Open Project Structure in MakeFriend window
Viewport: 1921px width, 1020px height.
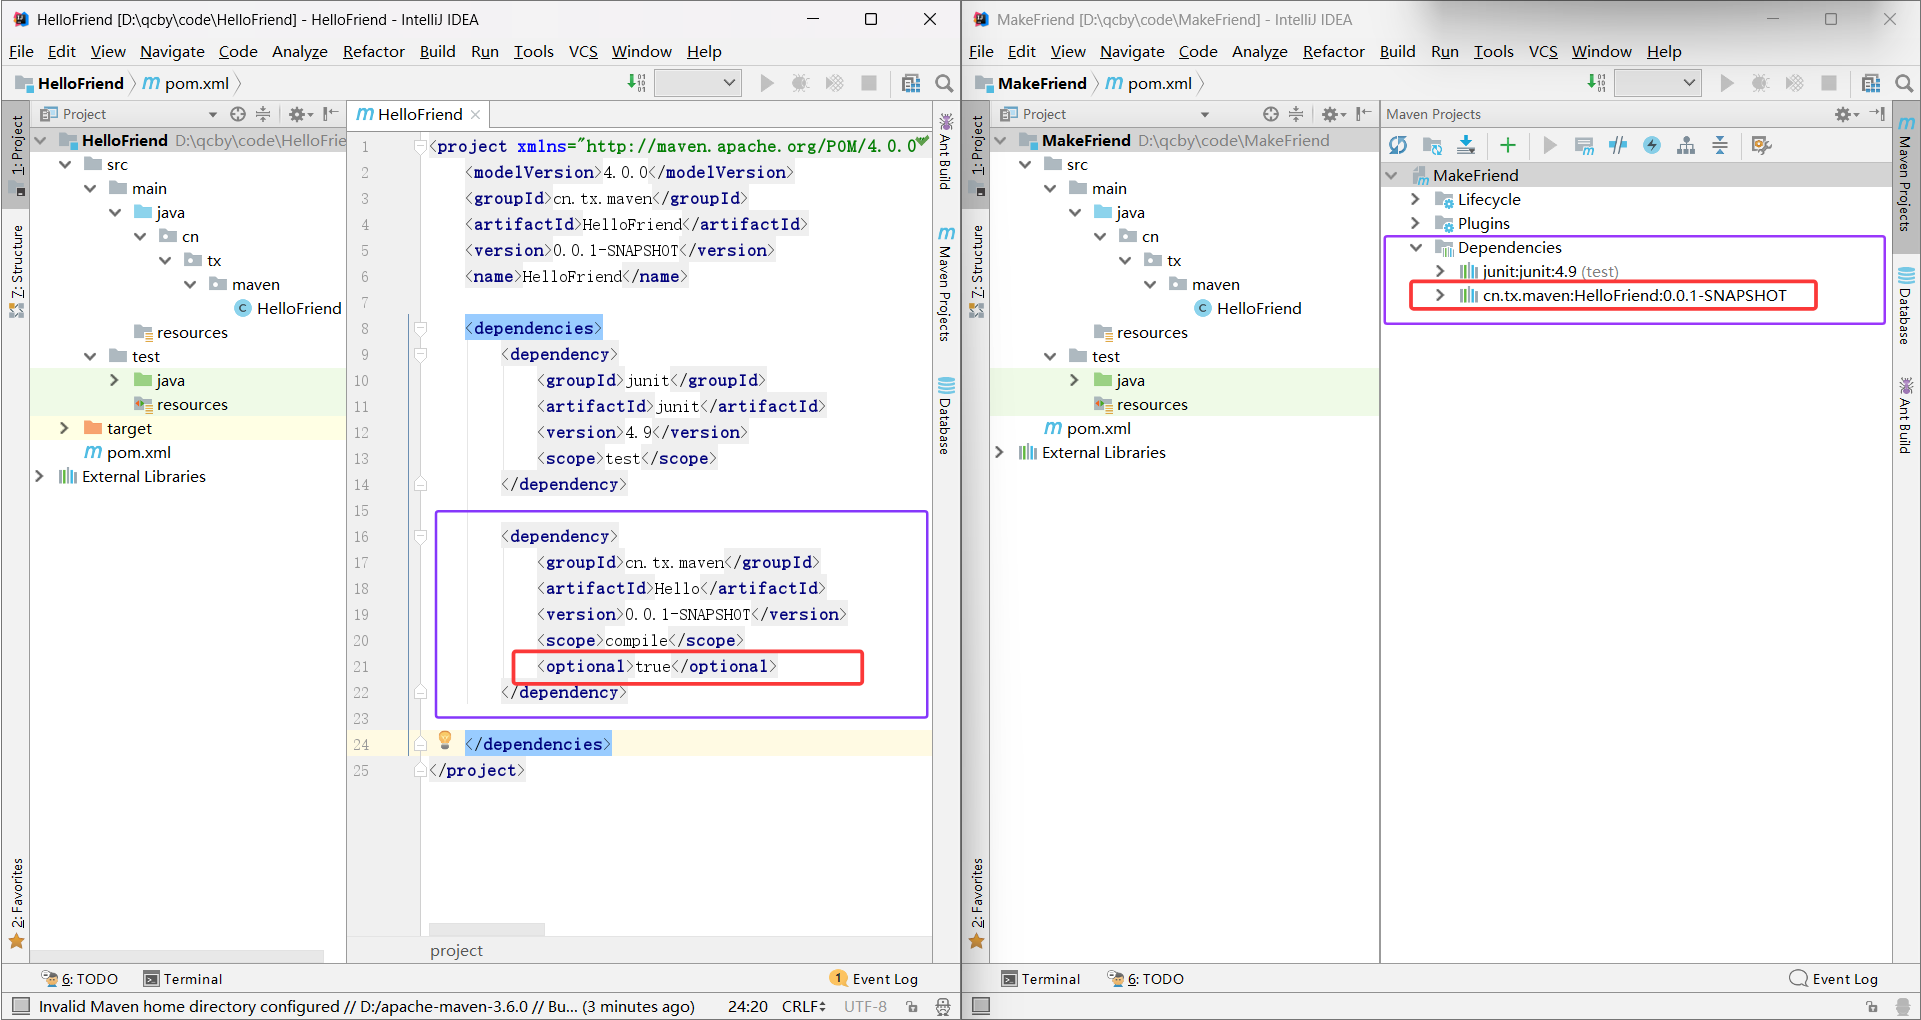1871,83
